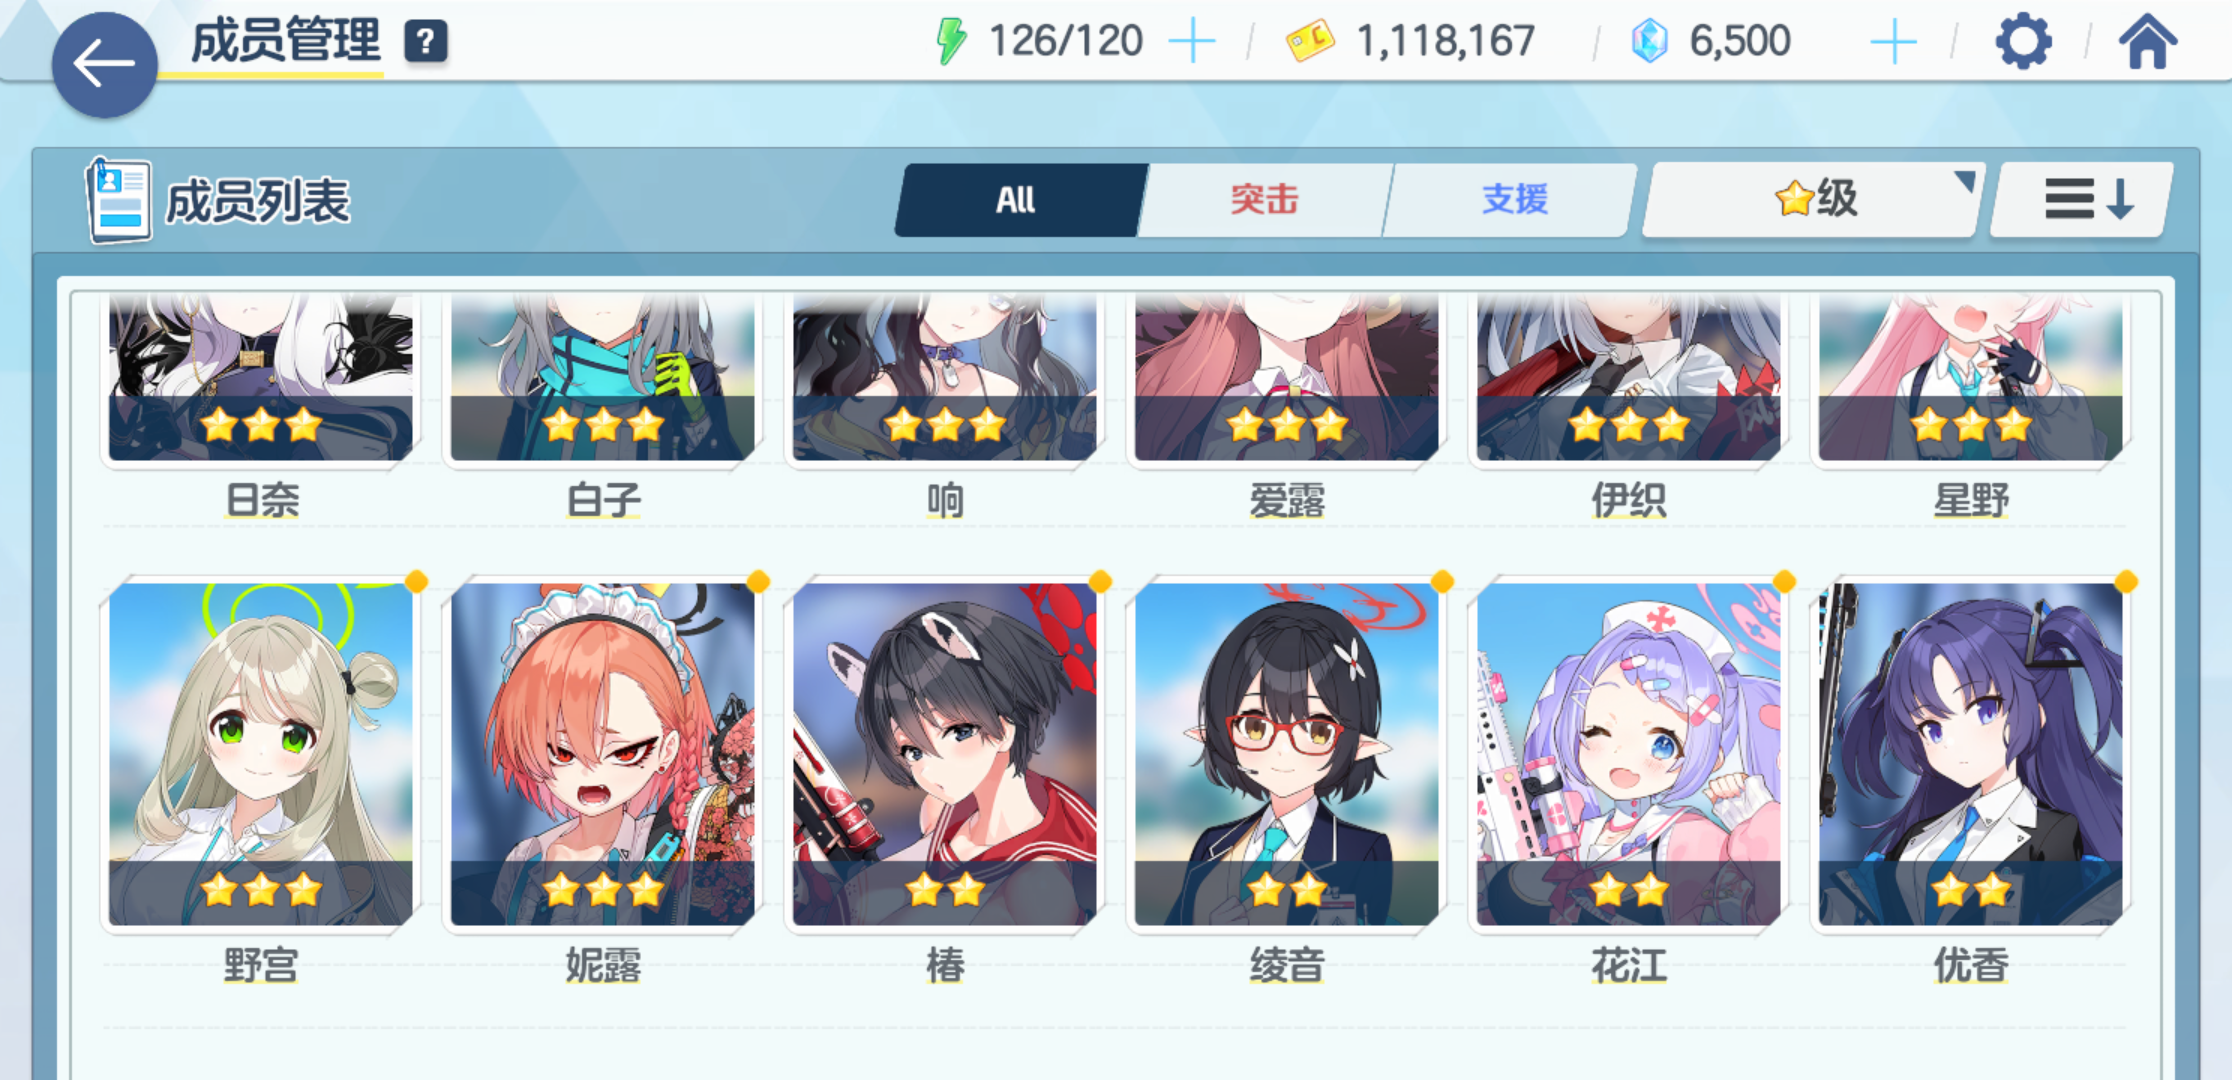Tap the blue gem currency icon
The height and width of the screenshot is (1080, 2232).
[1650, 41]
